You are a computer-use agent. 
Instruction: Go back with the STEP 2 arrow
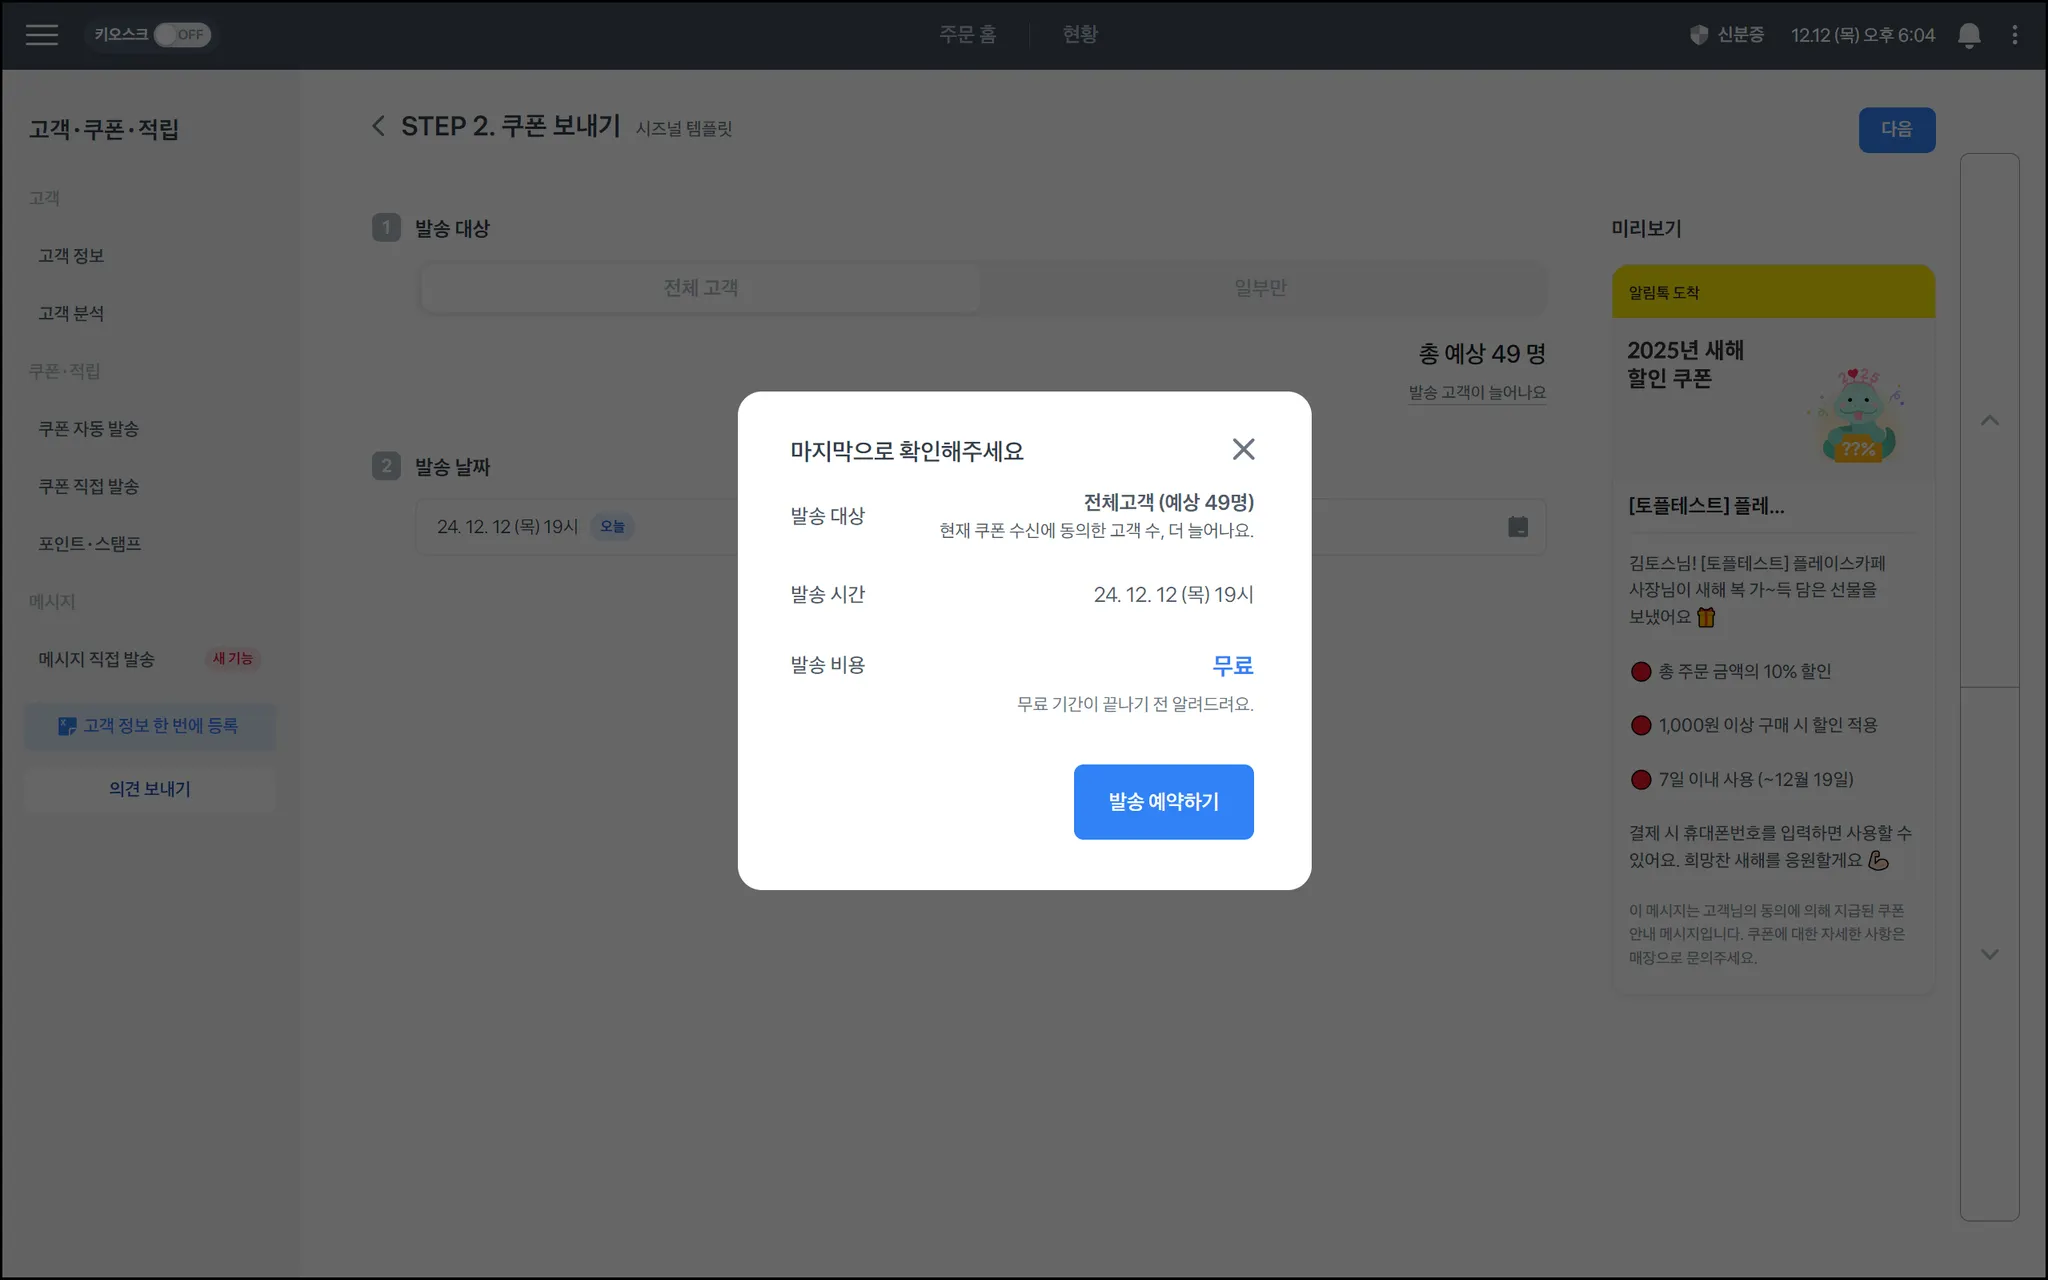[378, 126]
